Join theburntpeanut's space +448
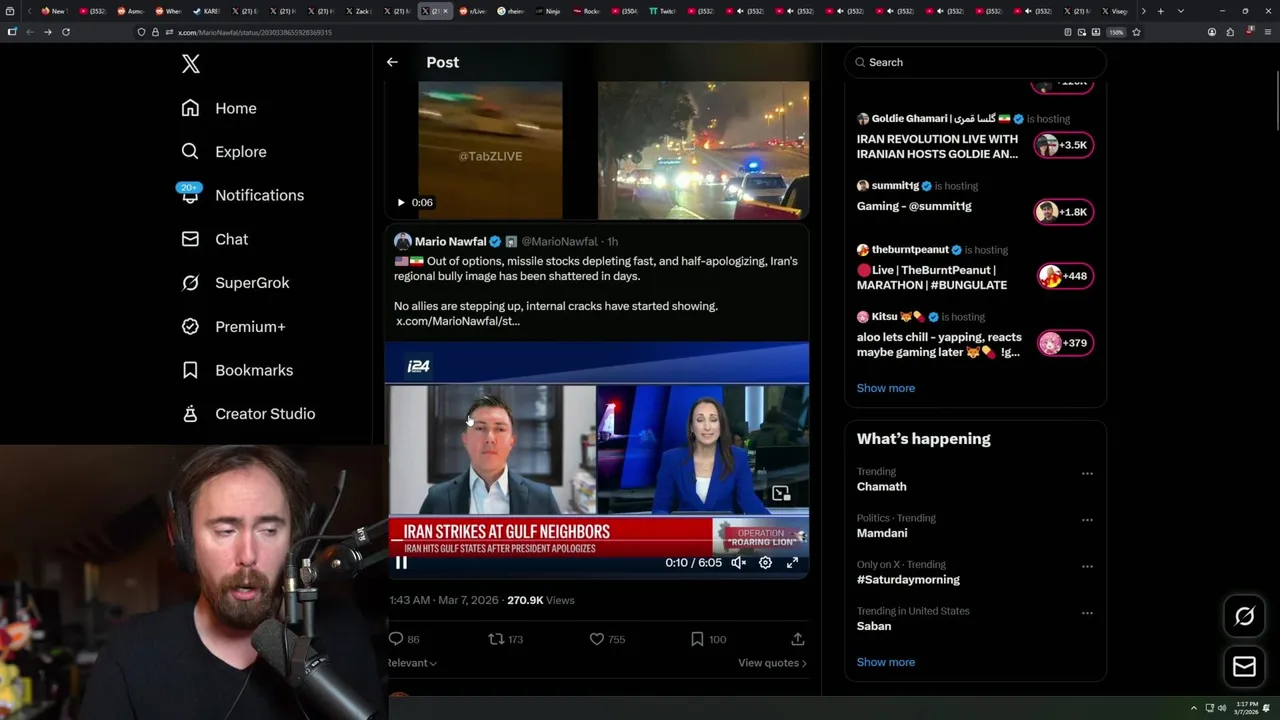 point(1064,276)
